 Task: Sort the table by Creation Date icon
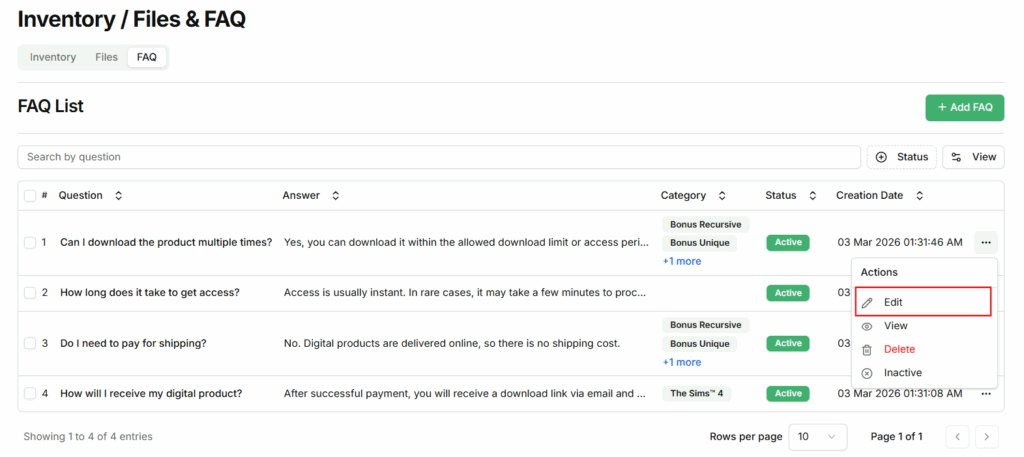click(919, 196)
